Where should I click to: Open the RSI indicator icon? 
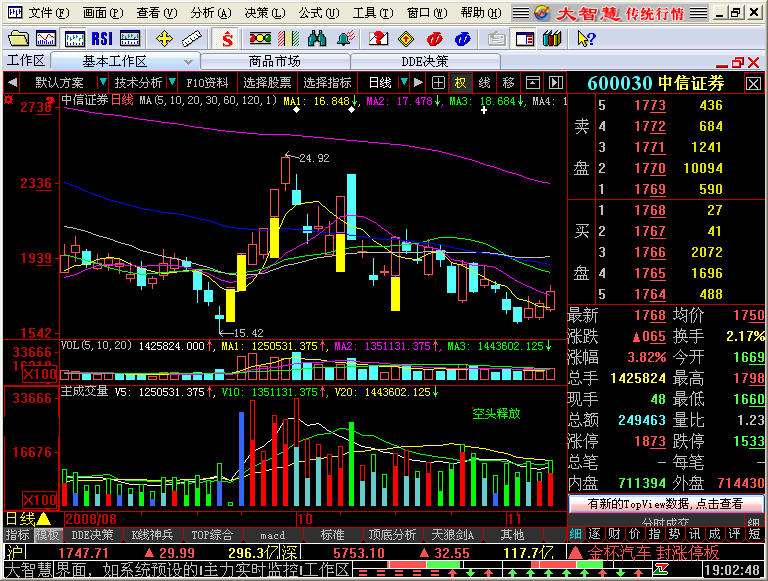pos(102,39)
